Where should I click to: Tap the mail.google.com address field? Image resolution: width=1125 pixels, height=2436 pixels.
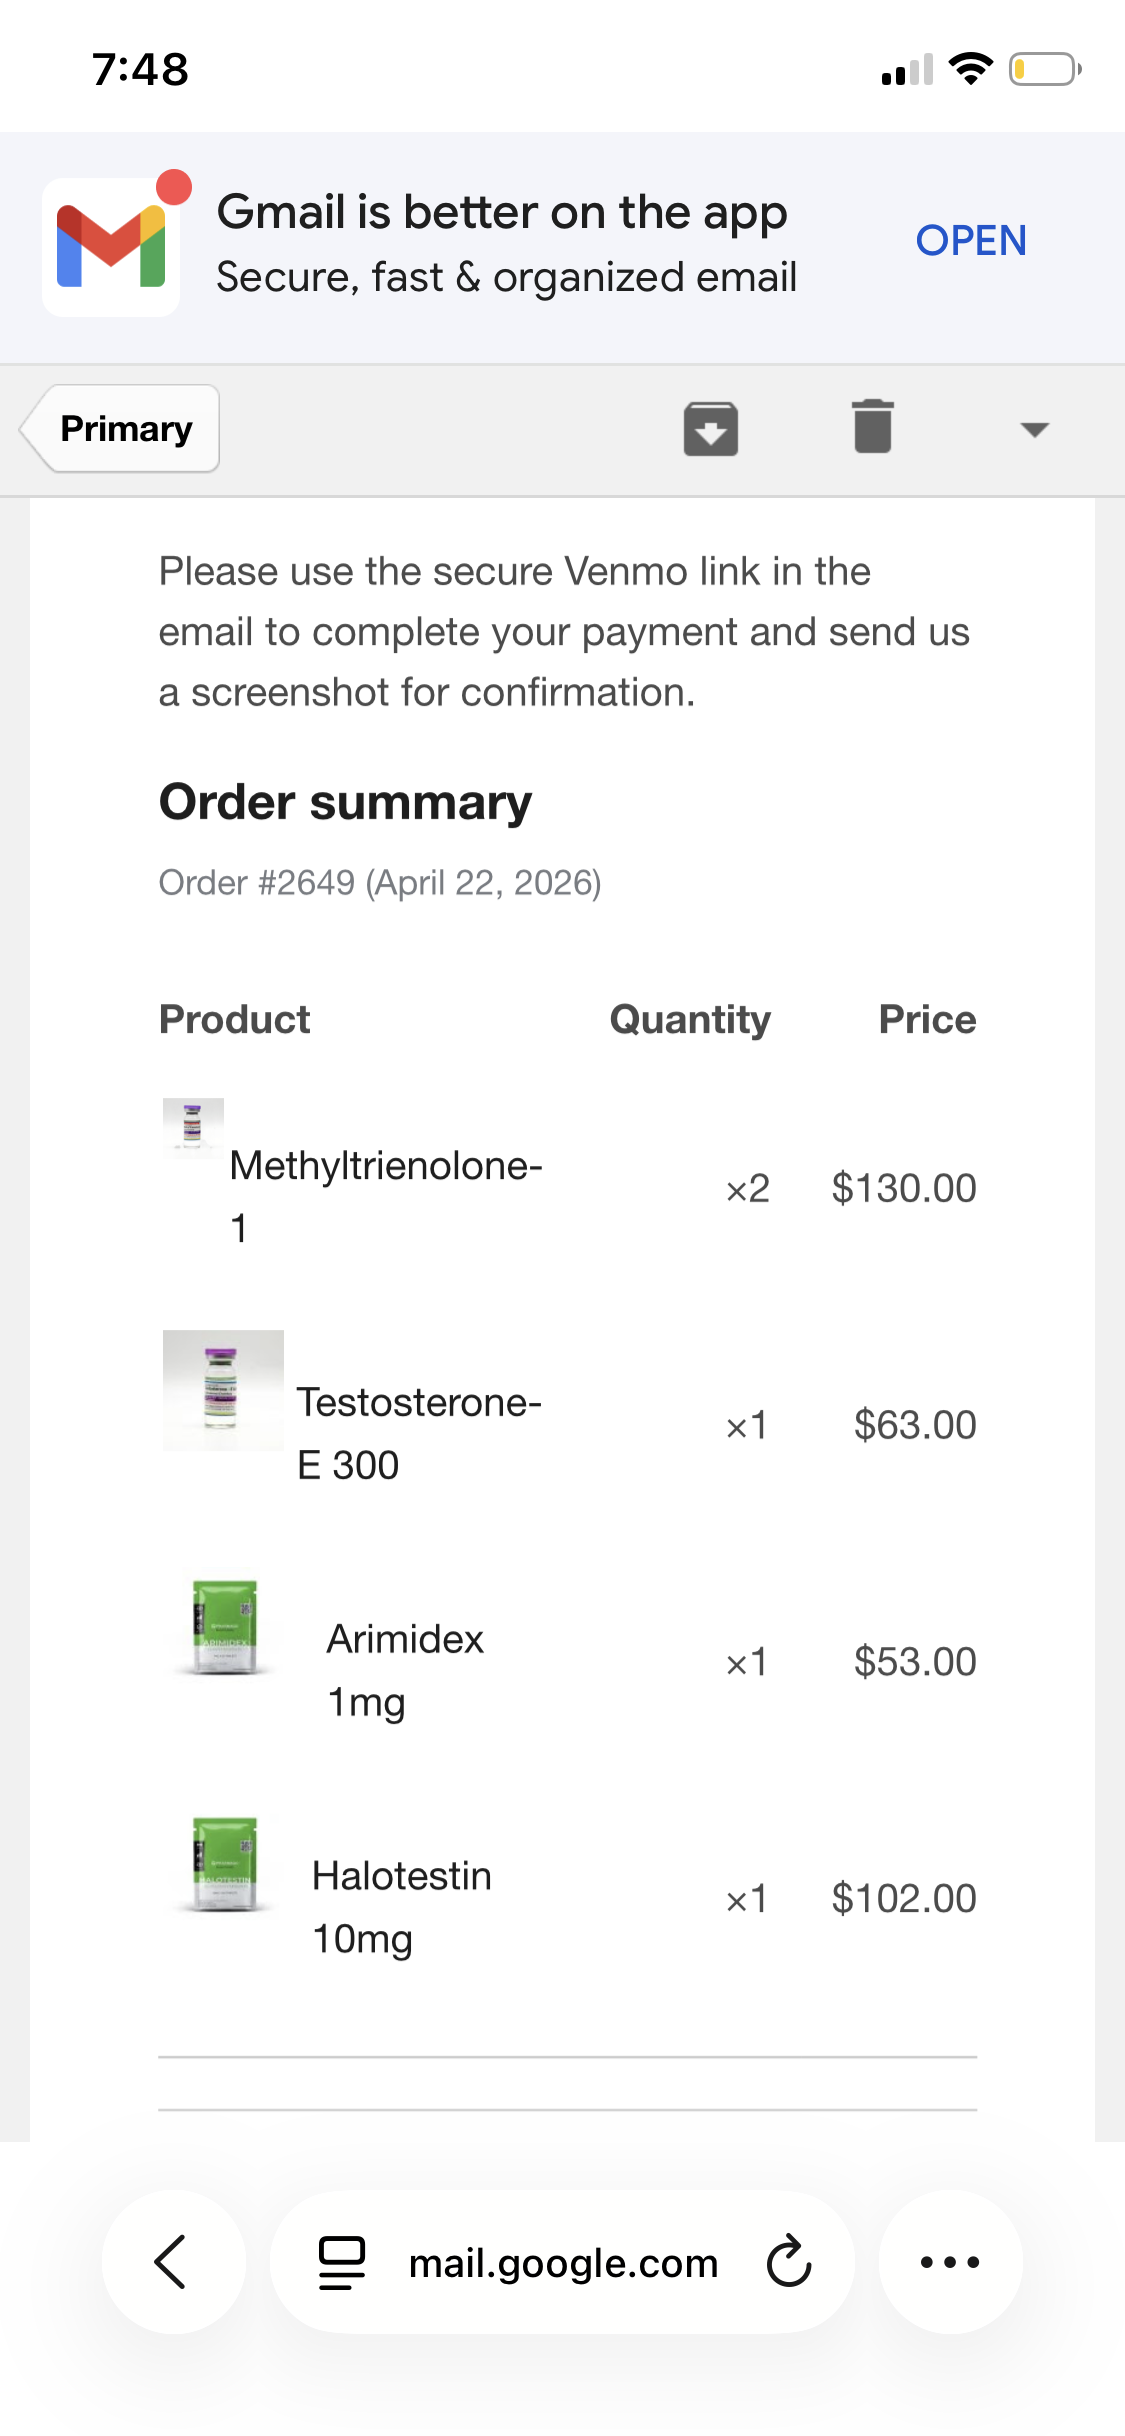[563, 2263]
